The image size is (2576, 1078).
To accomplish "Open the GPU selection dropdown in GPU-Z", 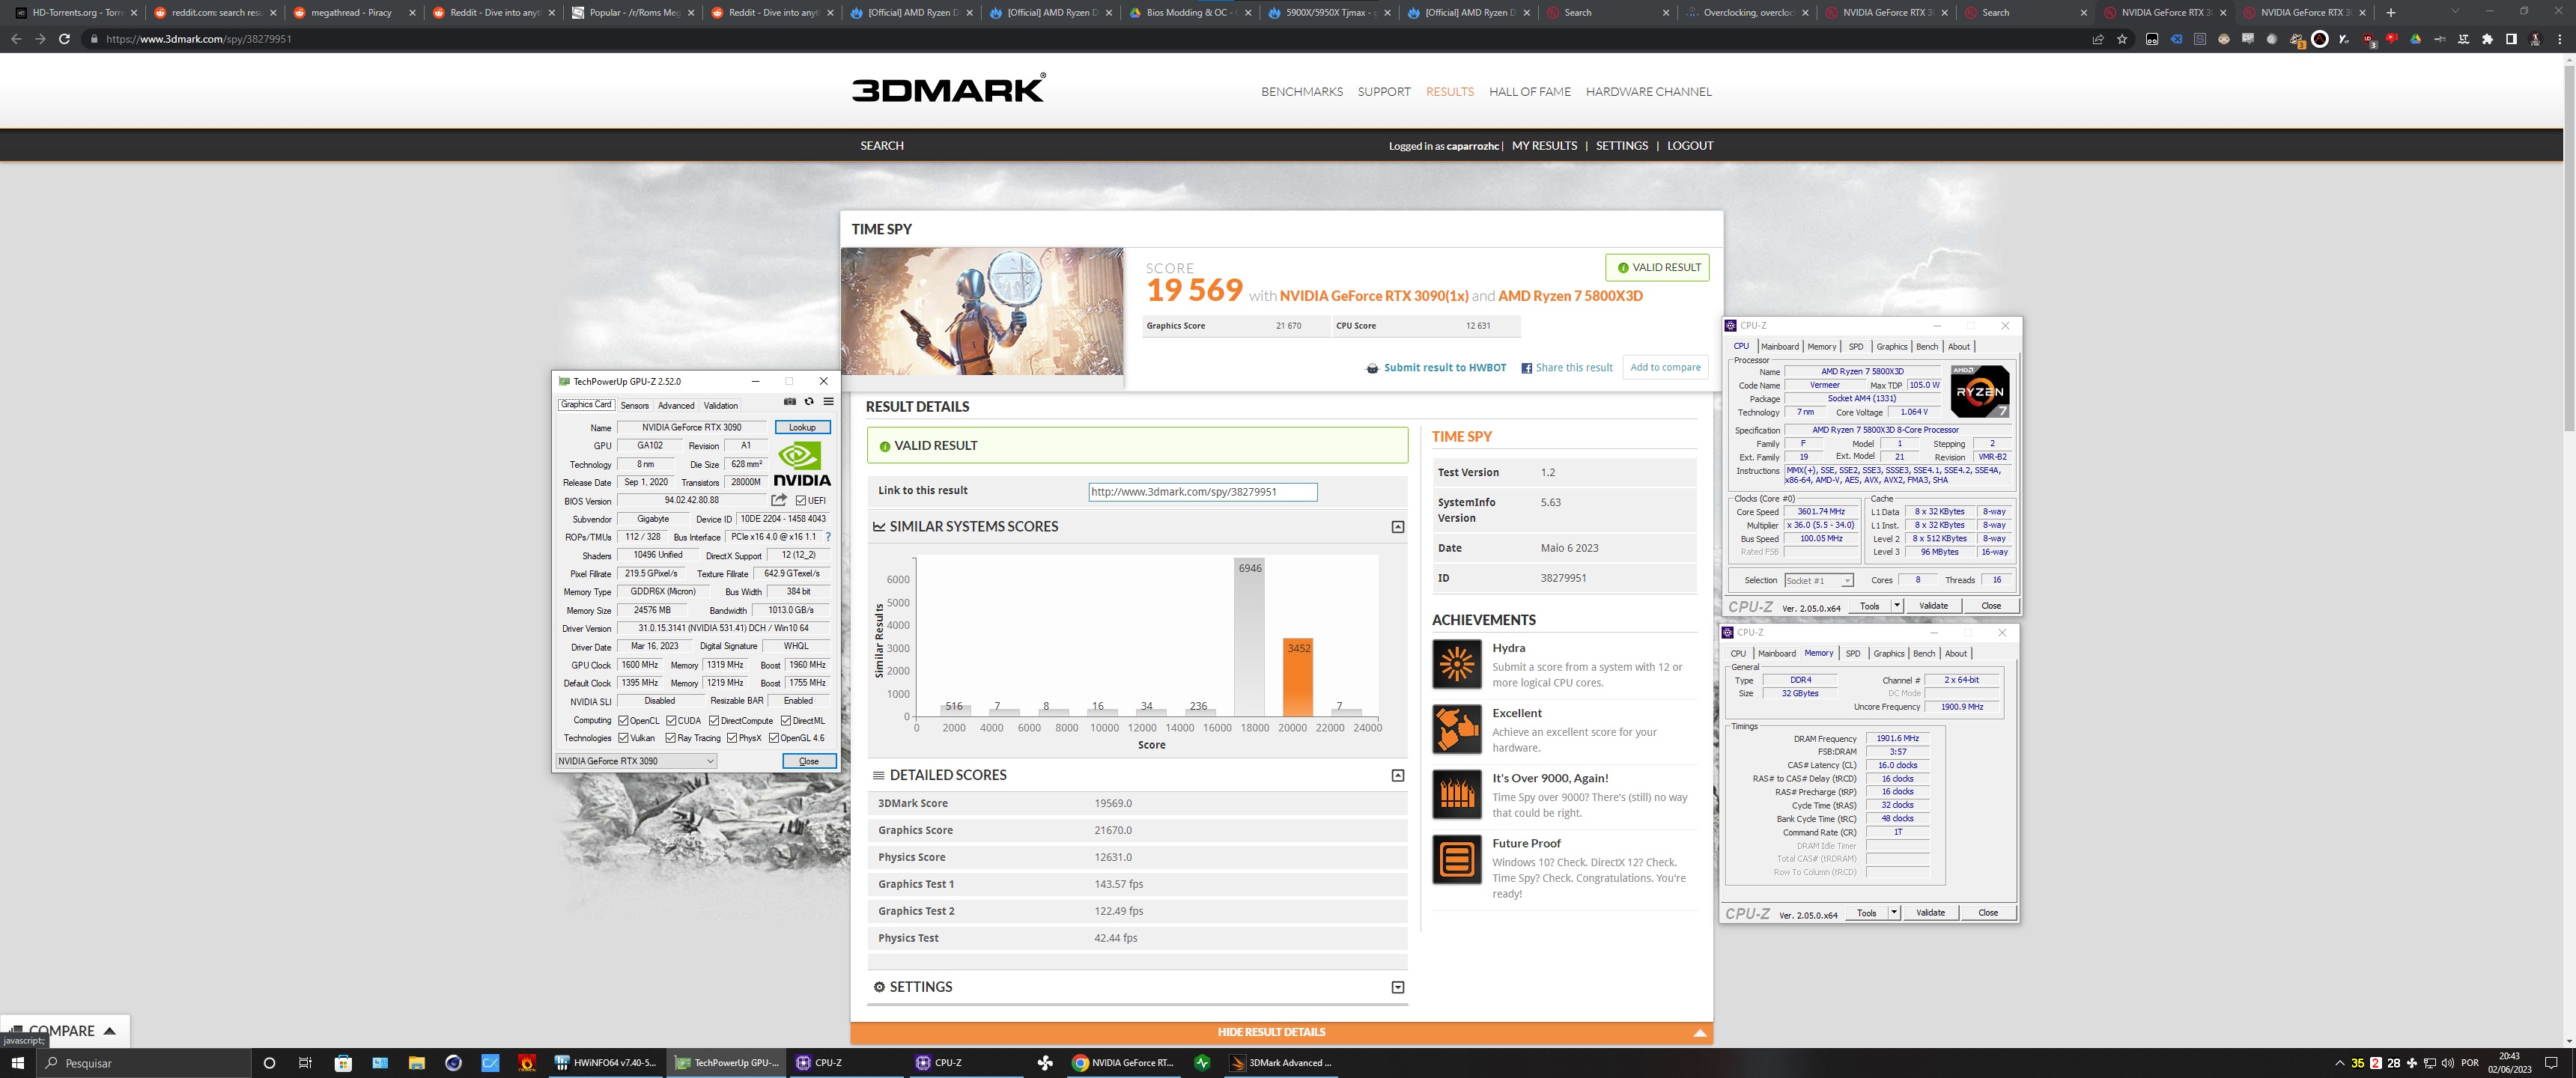I will (636, 761).
